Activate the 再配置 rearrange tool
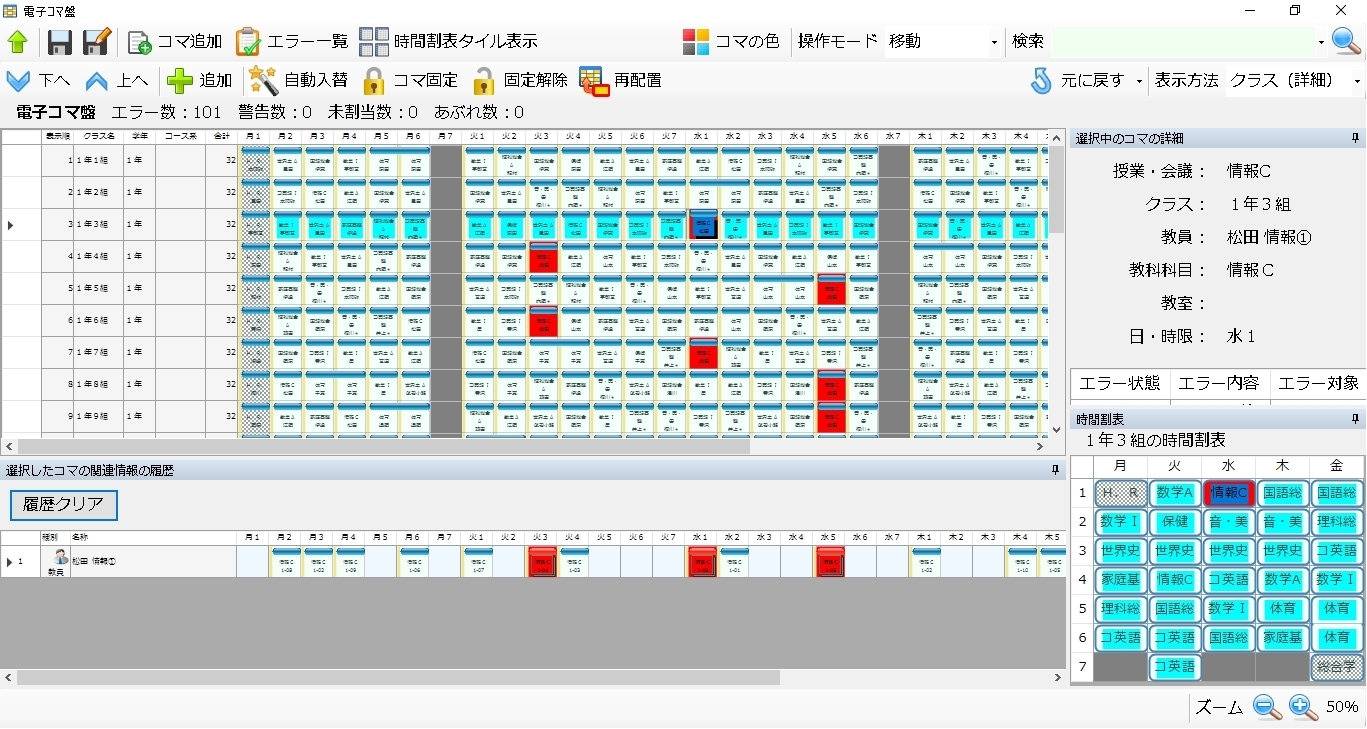This screenshot has height=729, width=1367. point(594,80)
